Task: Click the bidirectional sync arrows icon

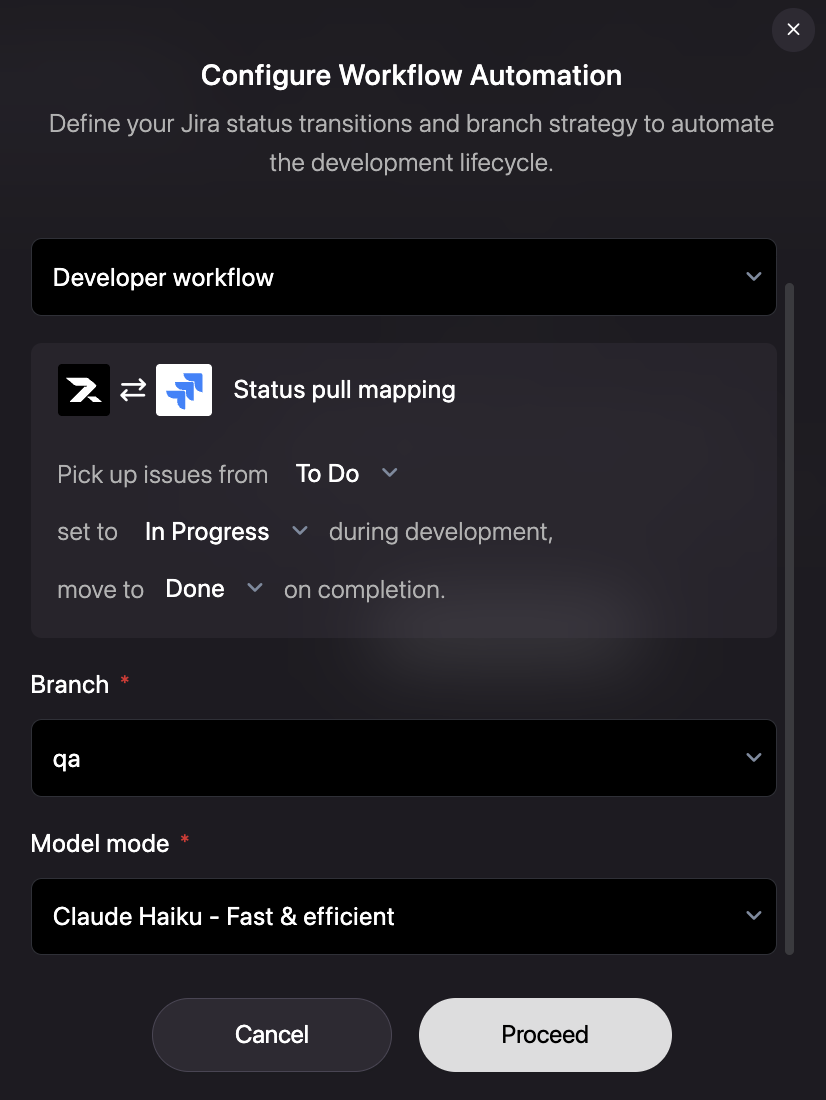Action: point(133,390)
